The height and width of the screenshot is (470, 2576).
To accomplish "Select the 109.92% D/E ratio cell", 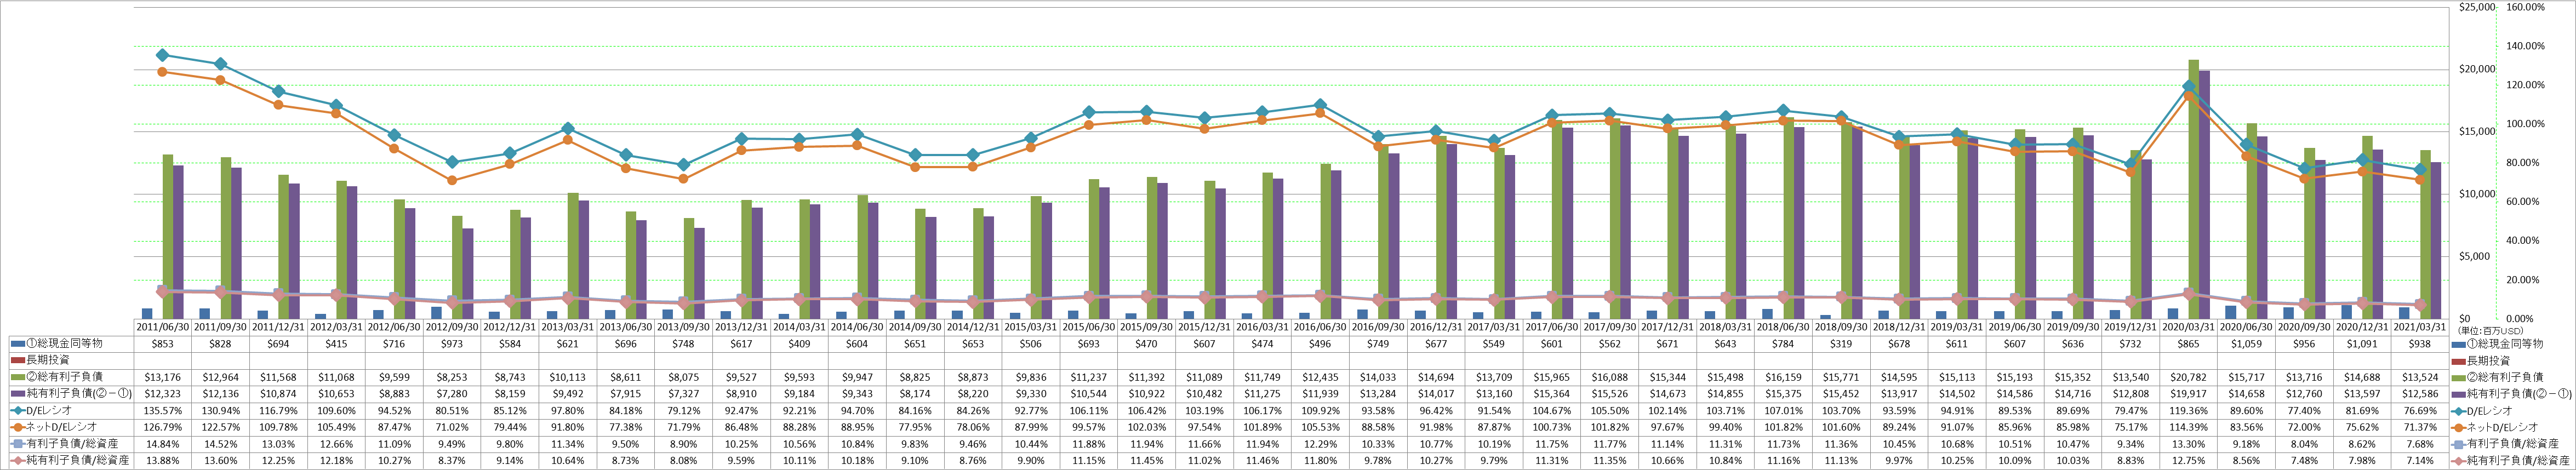I will (1321, 410).
